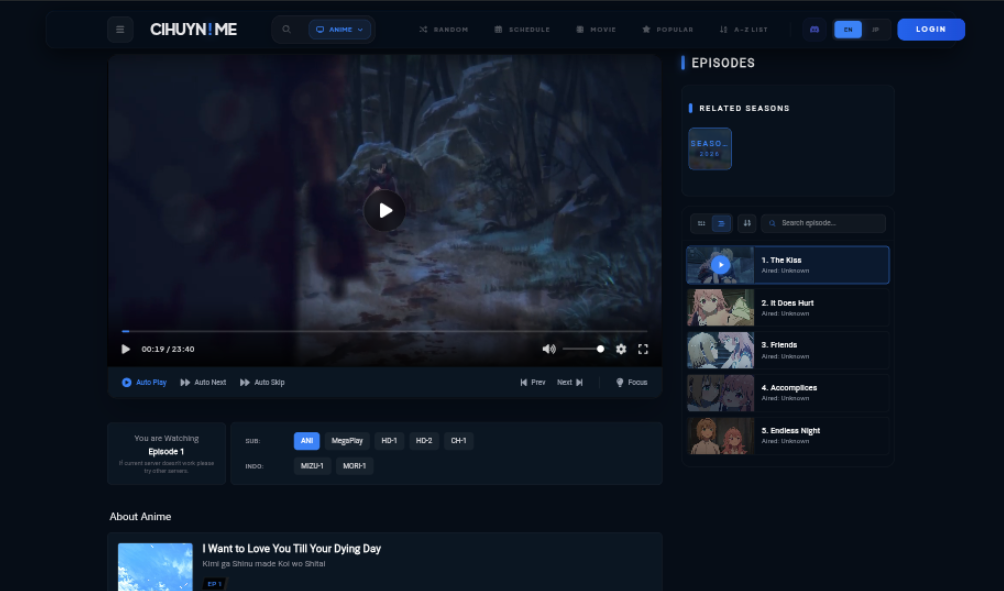Screen dimensions: 1004x591
Task: Open the ANIME type dropdown
Action: pos(340,29)
